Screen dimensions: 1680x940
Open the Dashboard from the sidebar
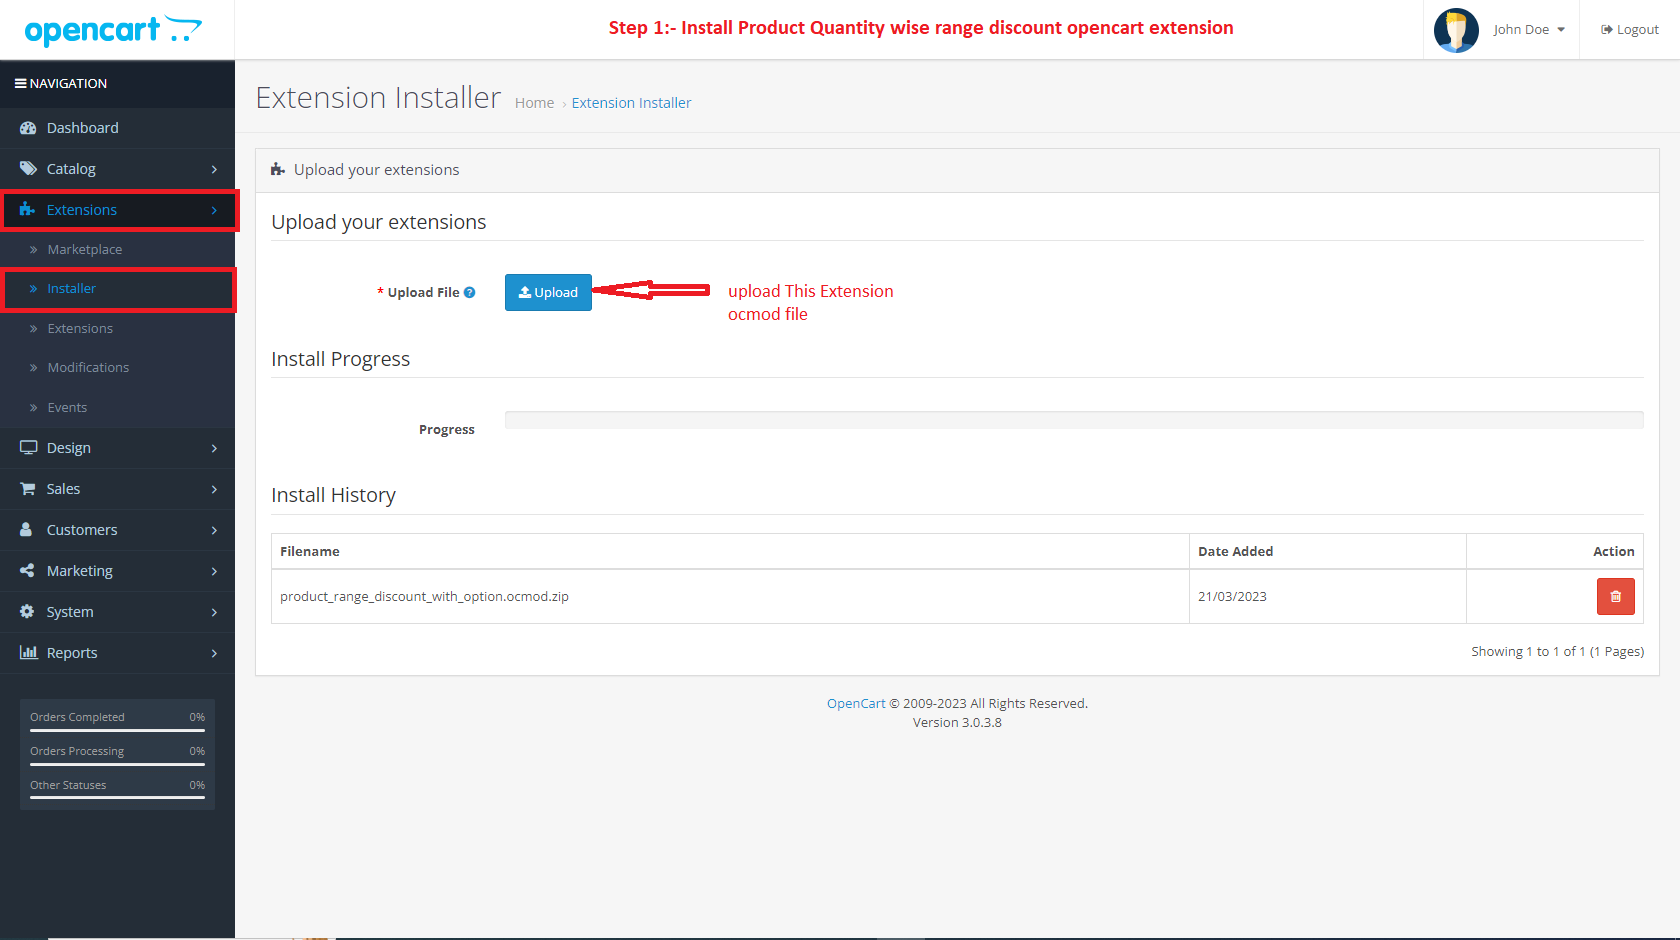pyautogui.click(x=27, y=128)
